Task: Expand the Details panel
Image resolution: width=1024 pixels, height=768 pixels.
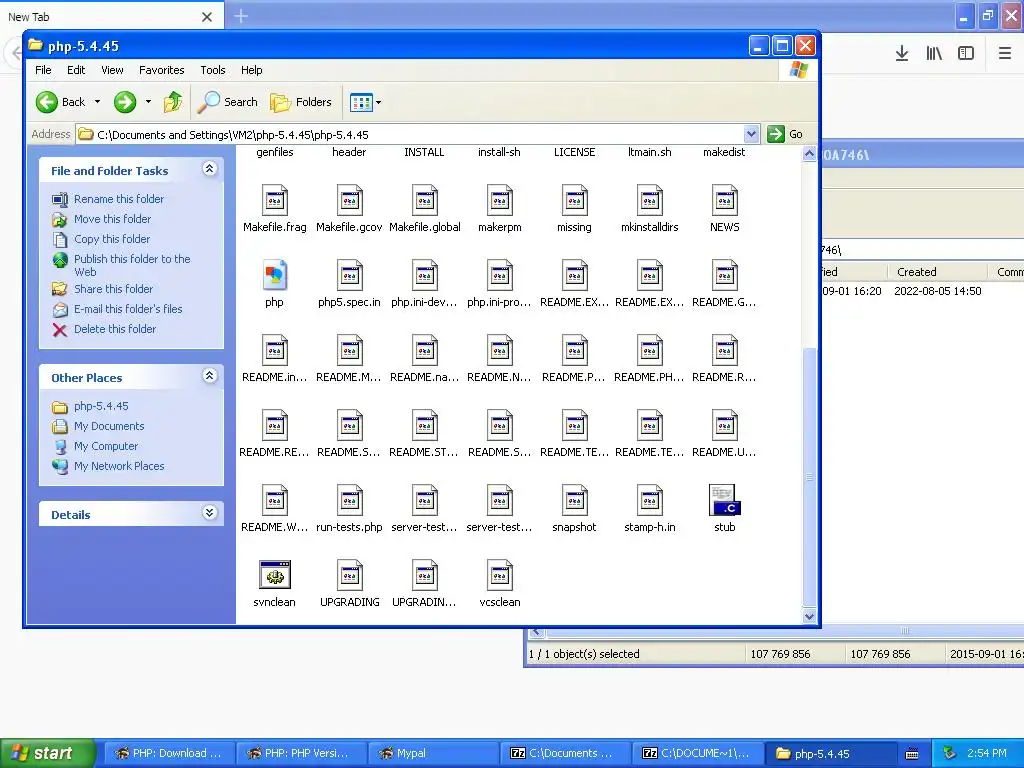Action: click(x=209, y=513)
